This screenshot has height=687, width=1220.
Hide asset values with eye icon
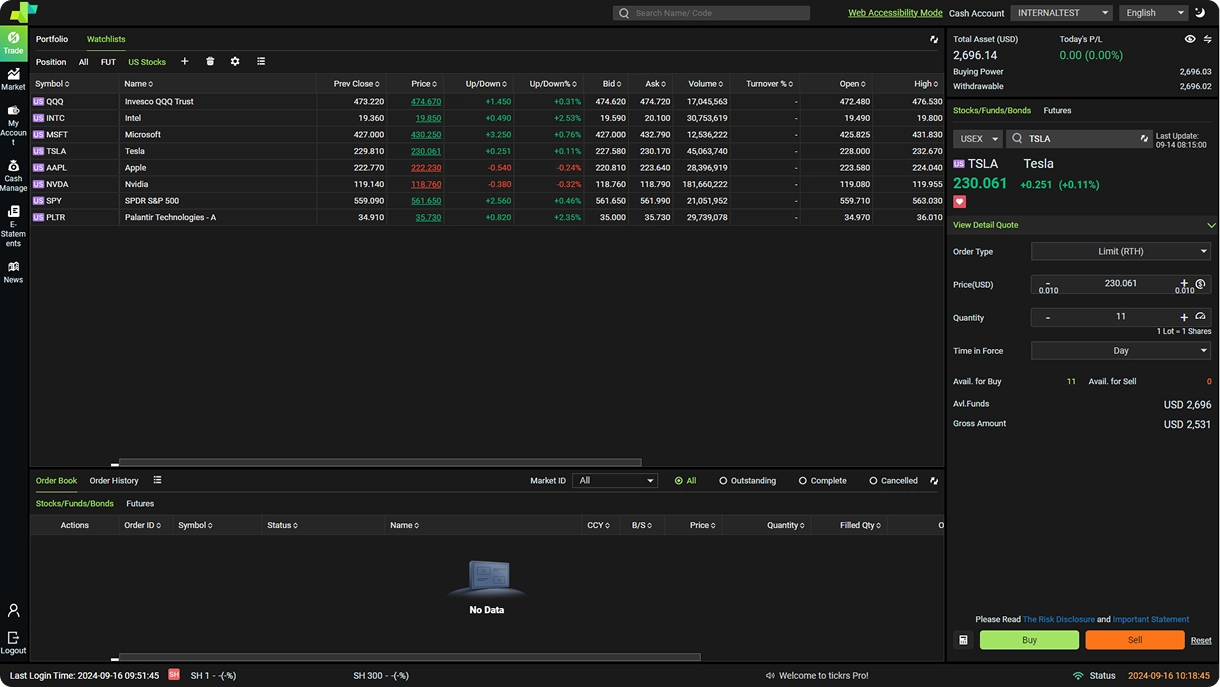(1190, 39)
